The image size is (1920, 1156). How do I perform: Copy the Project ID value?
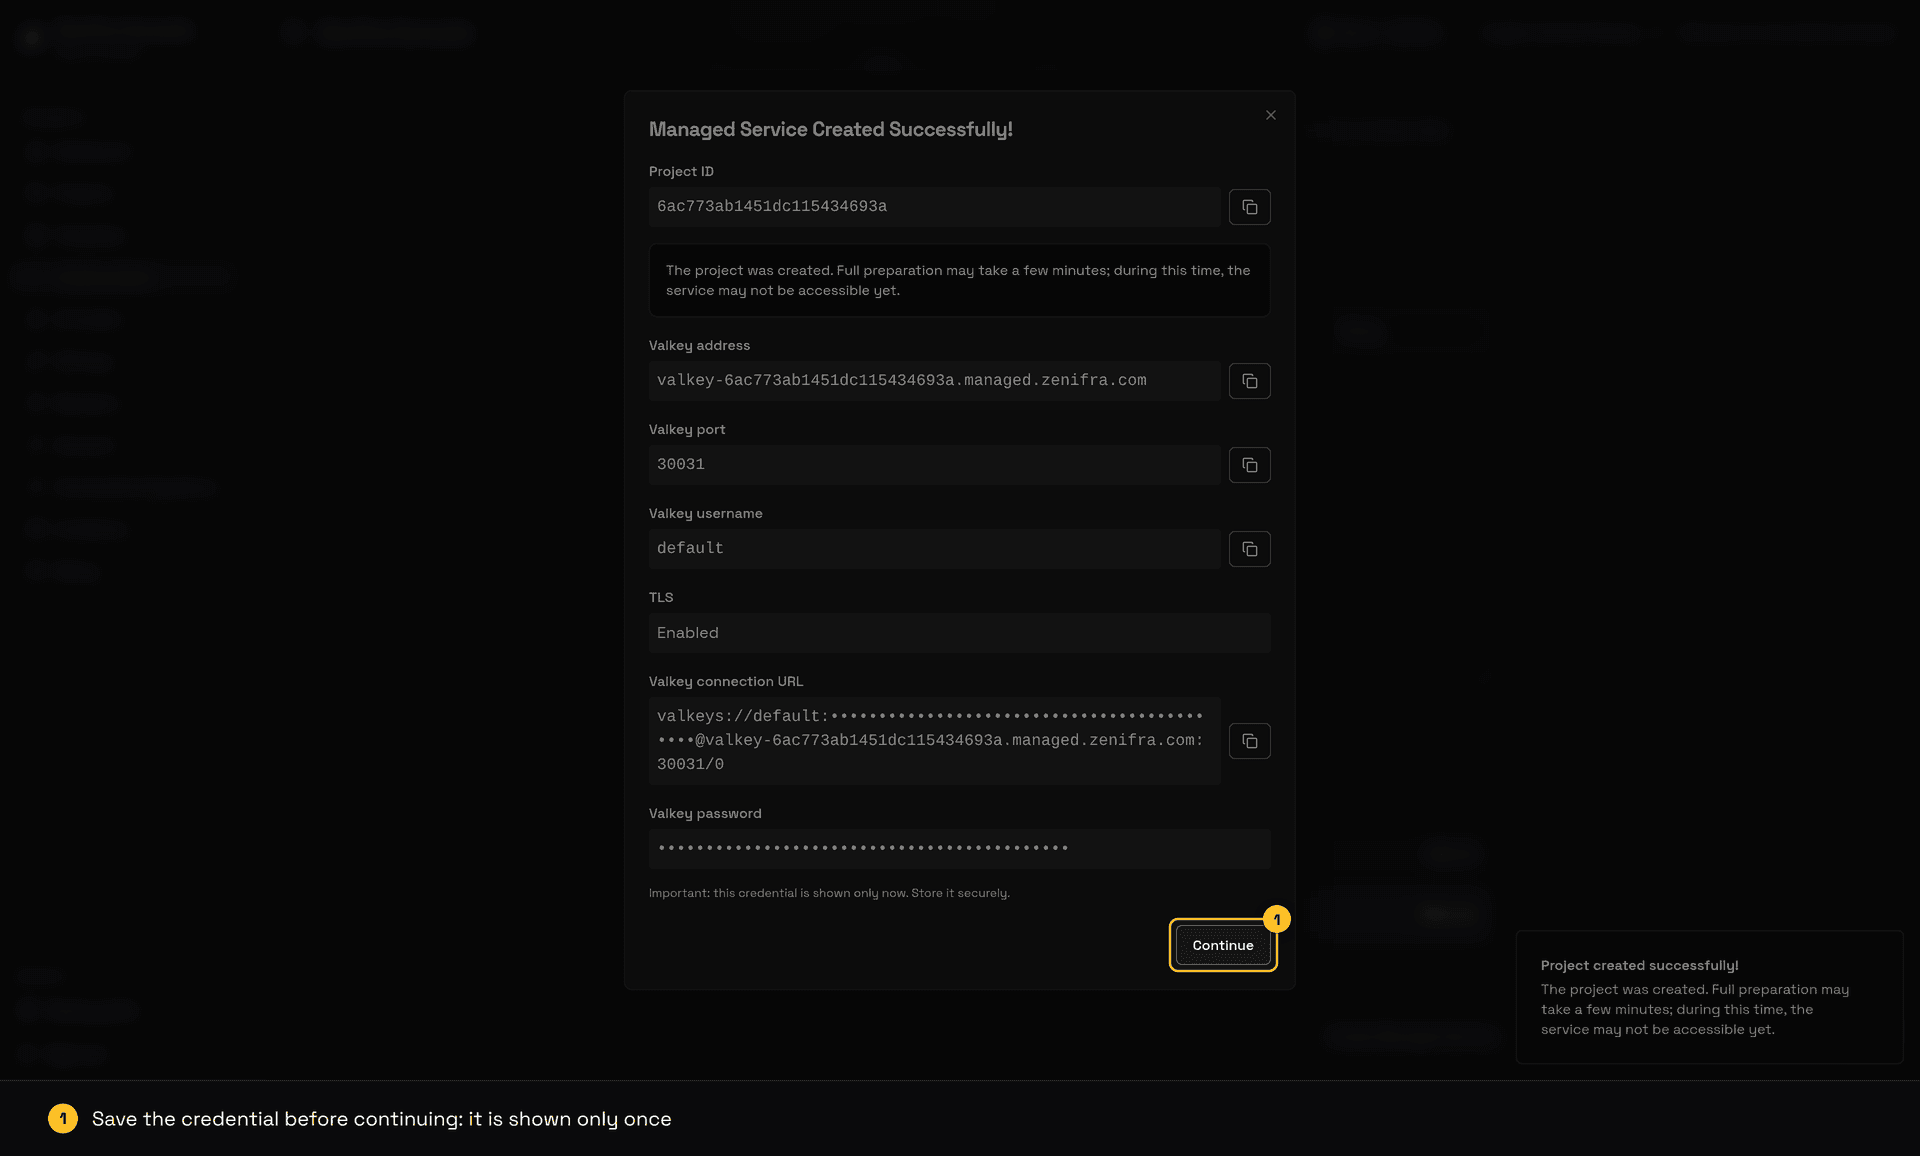1249,207
